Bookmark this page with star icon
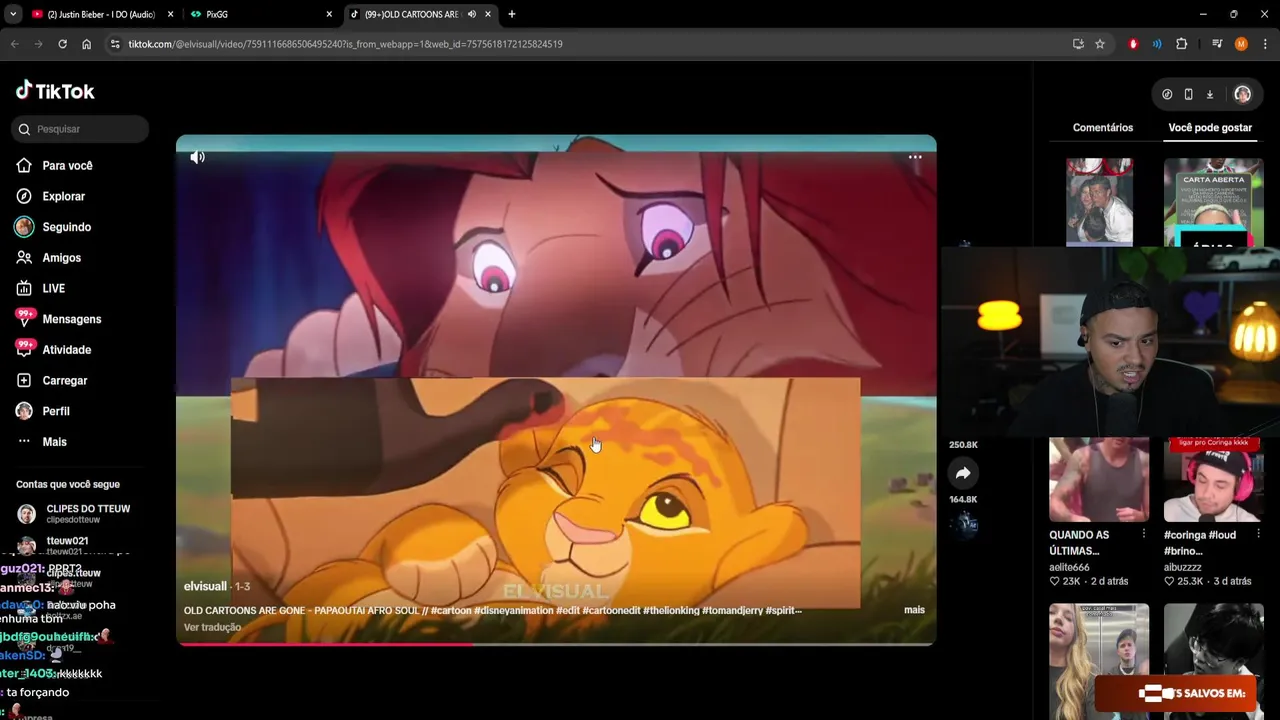Viewport: 1280px width, 720px height. point(1100,44)
